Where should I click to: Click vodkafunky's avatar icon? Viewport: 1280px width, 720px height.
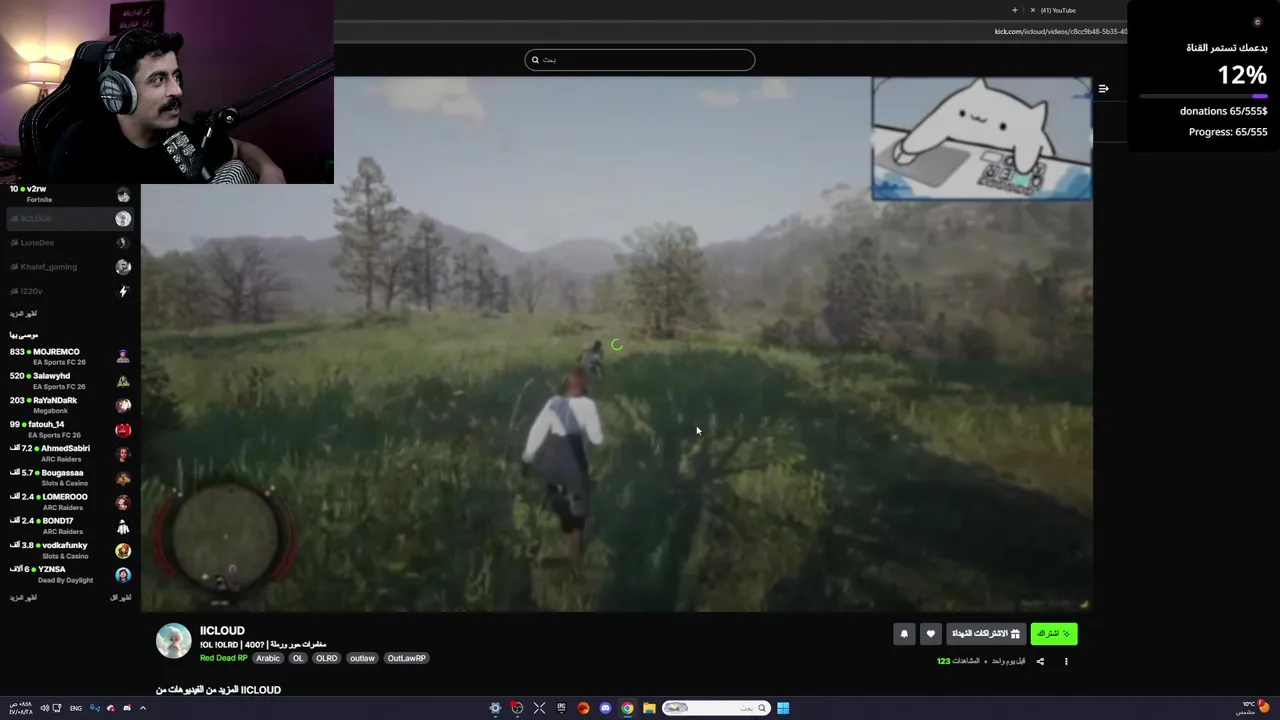click(x=123, y=551)
